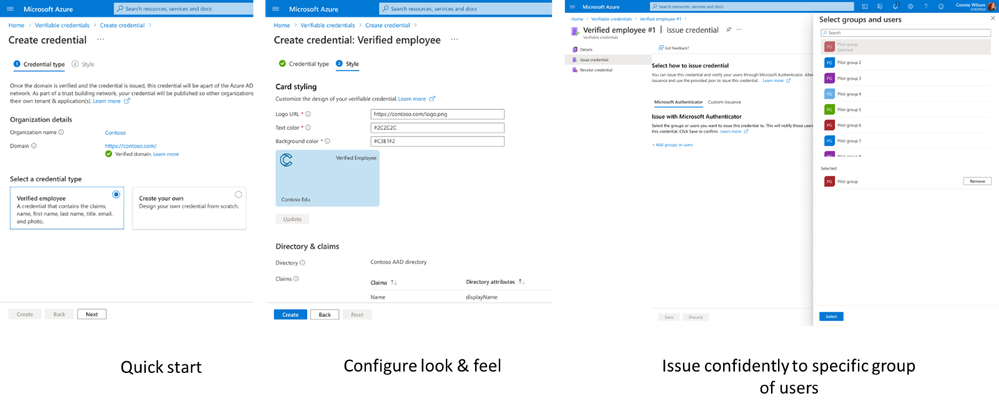
Task: Select Pilot group 5 in the list
Action: point(905,110)
